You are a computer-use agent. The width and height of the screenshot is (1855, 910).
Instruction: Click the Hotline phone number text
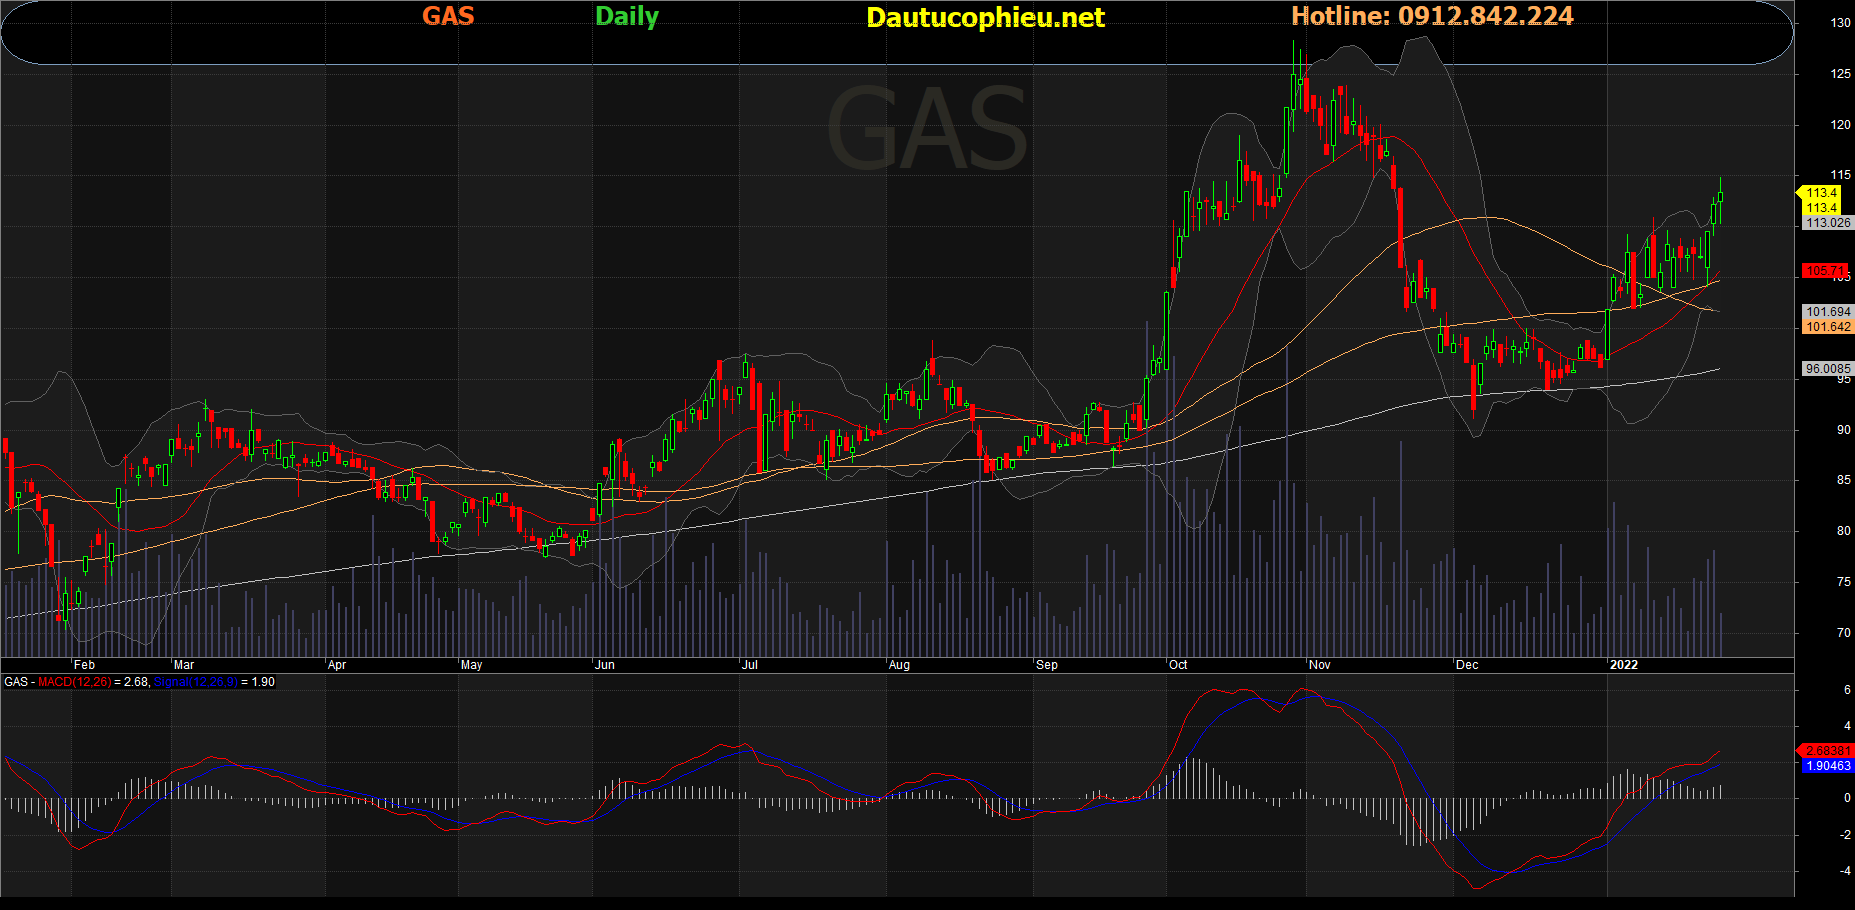click(x=1432, y=16)
